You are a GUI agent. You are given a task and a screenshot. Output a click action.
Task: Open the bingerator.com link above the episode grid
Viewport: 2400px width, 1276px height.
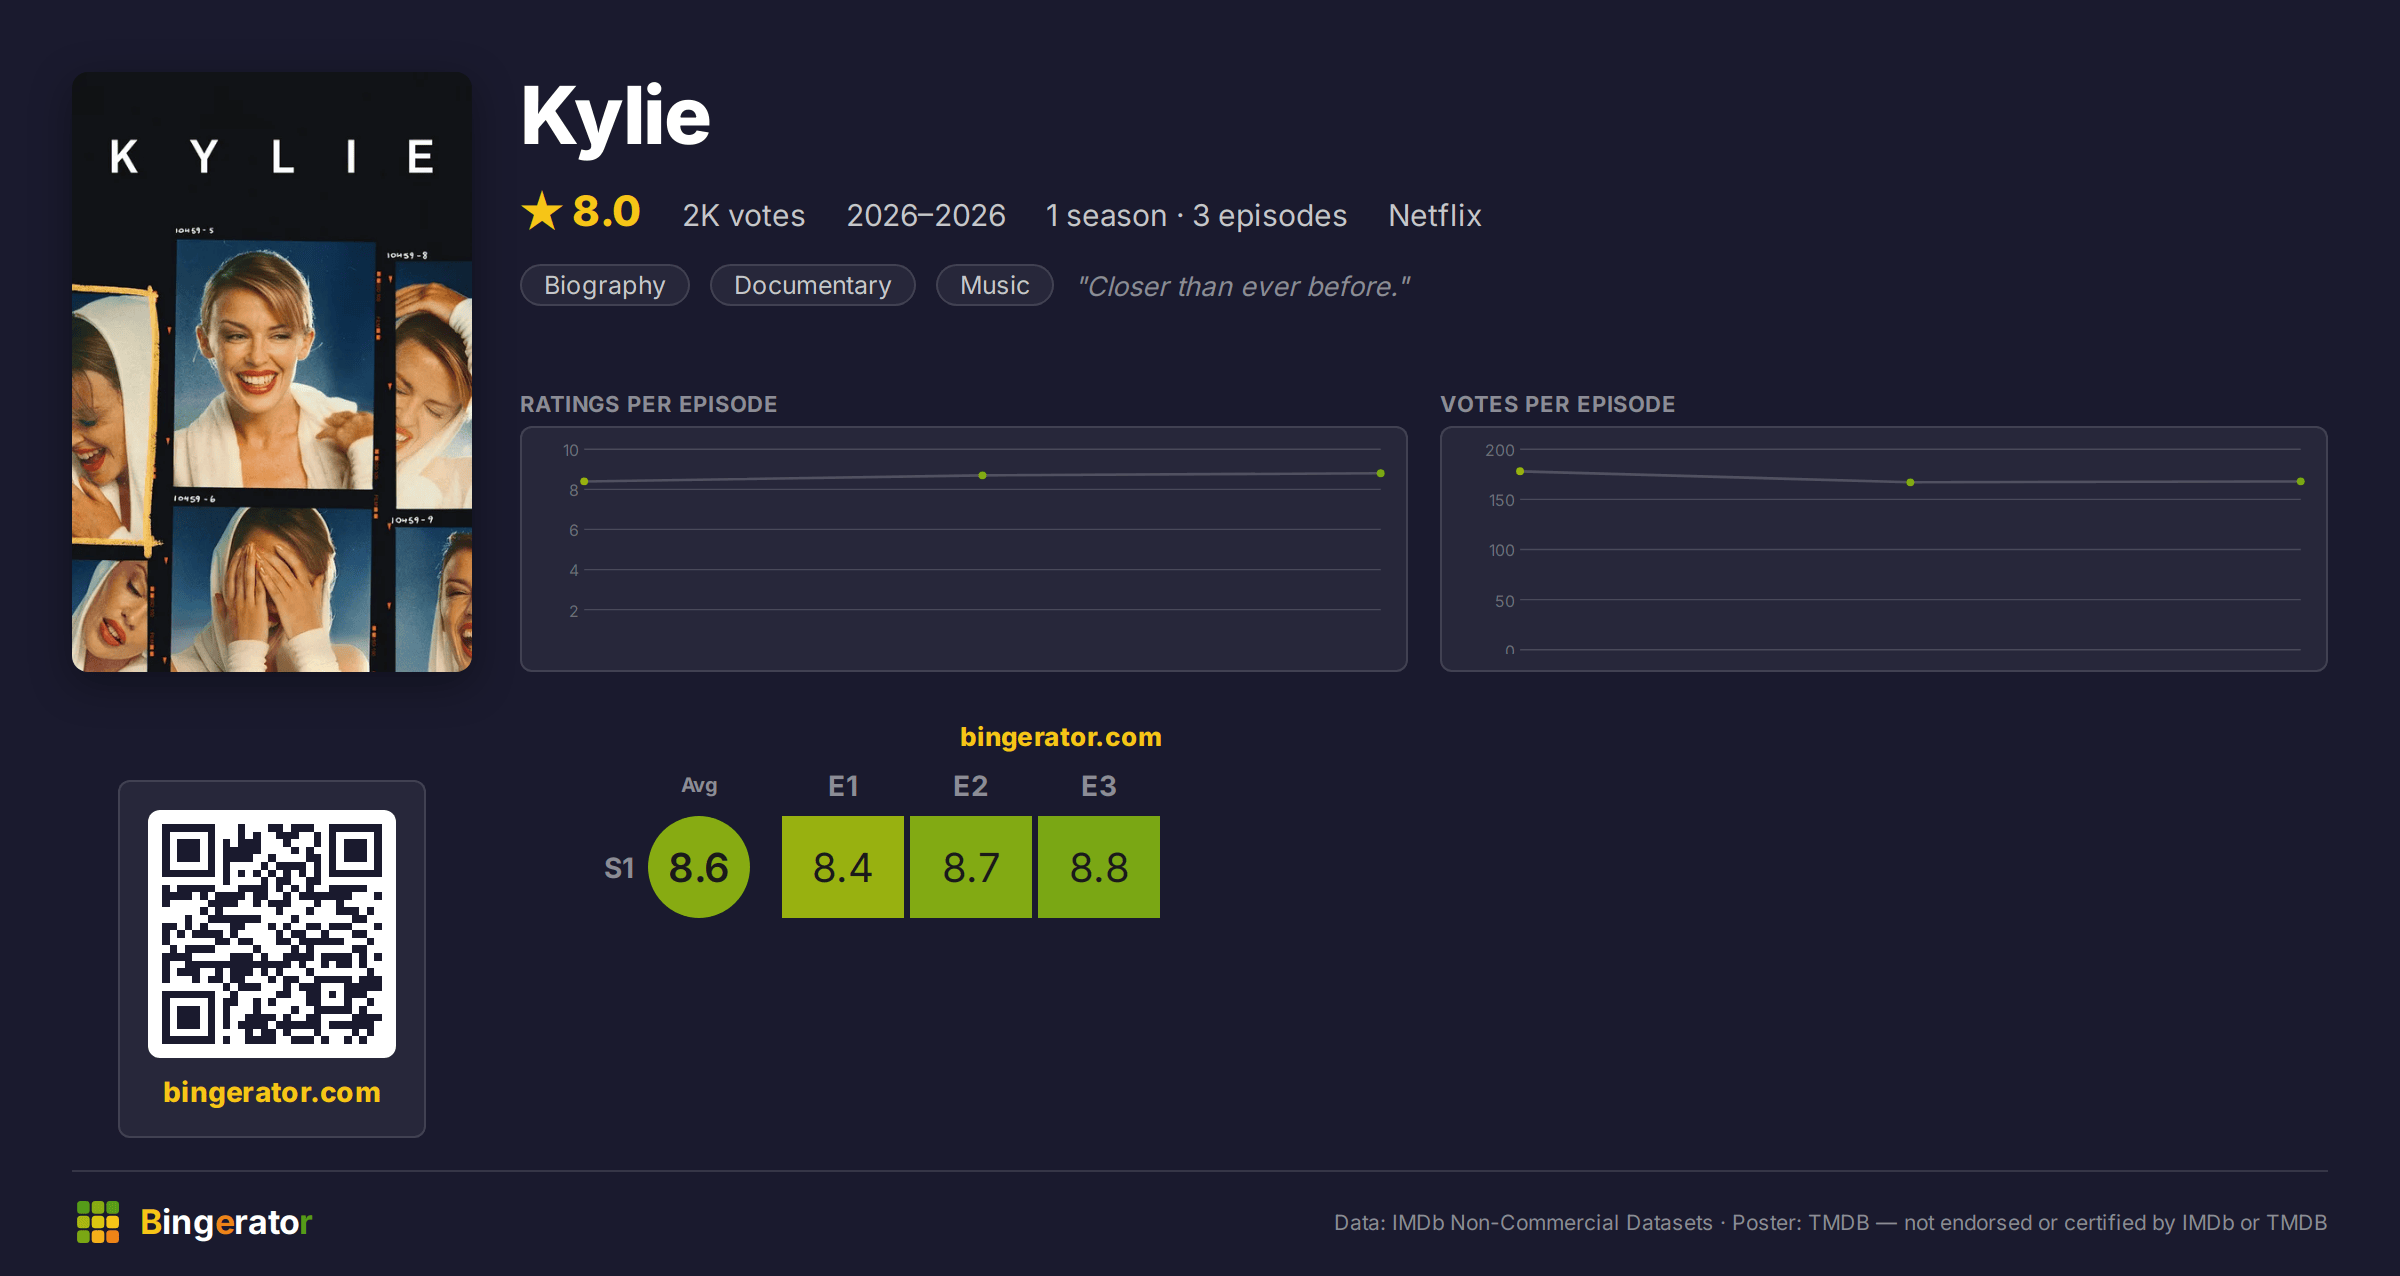pos(1061,737)
